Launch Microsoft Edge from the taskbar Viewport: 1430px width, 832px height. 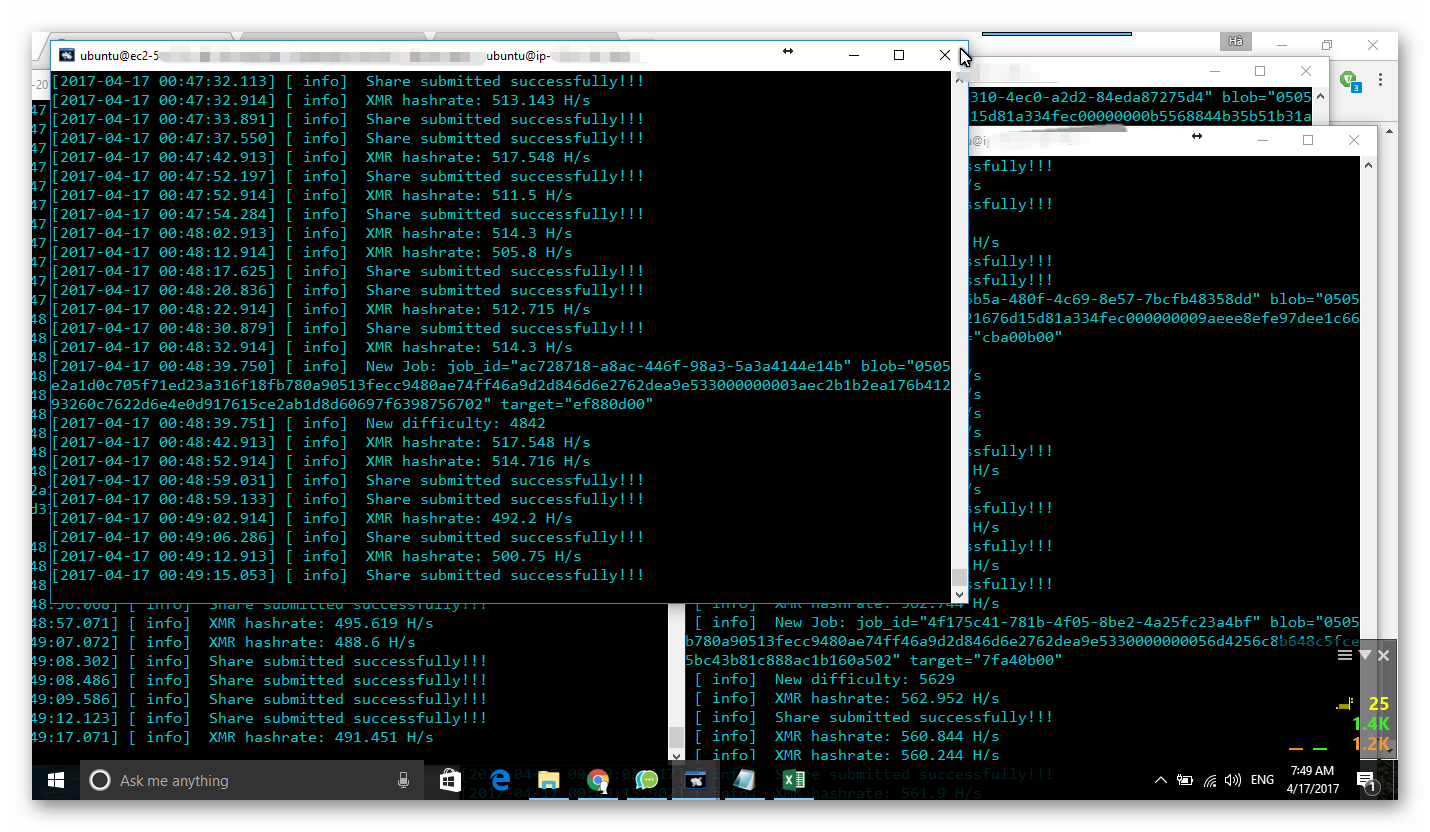[500, 780]
